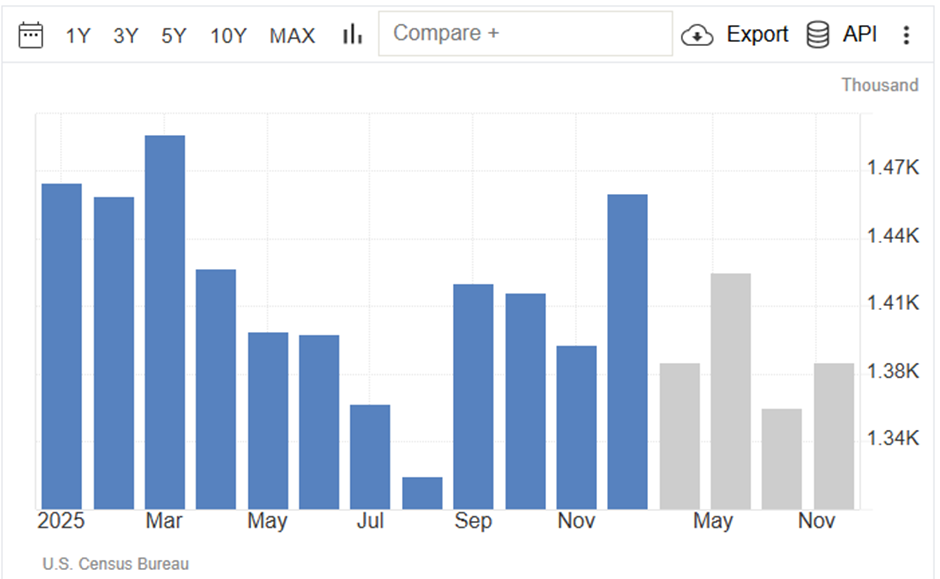This screenshot has height=579, width=940.
Task: Click the '2025' x-axis label
Action: point(61,520)
